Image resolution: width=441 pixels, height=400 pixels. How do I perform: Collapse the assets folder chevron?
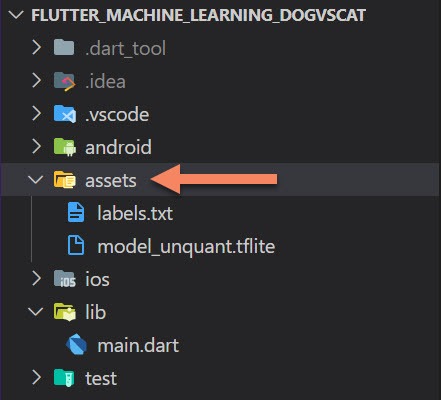click(x=36, y=180)
